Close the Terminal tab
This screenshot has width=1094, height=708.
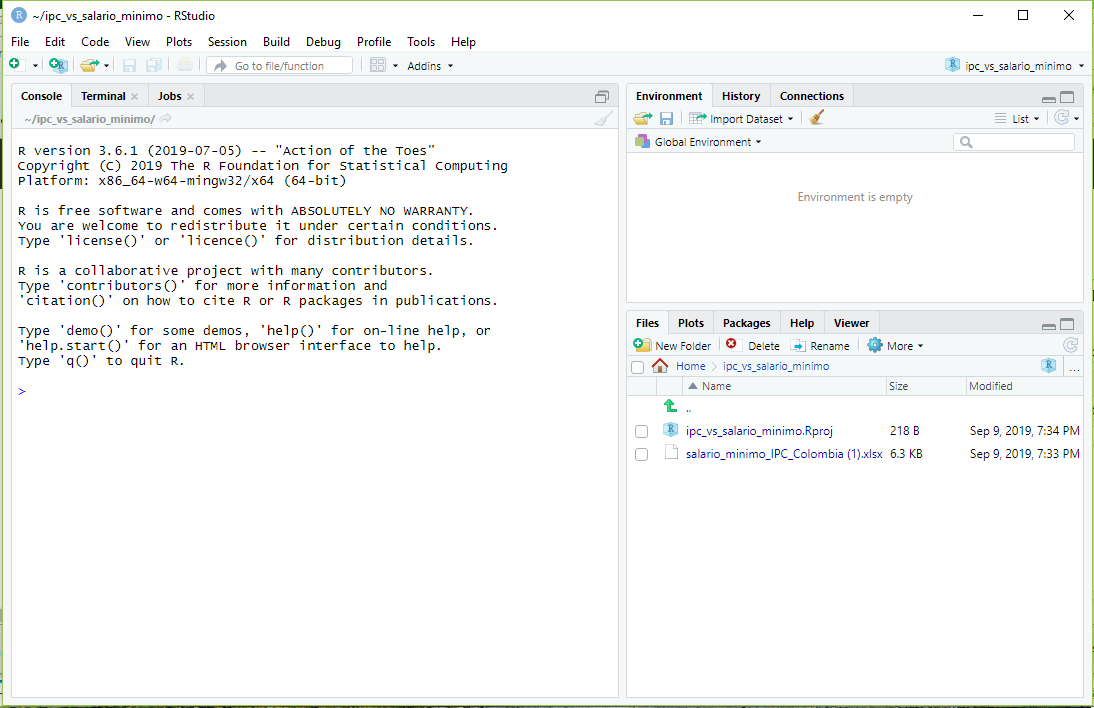pos(135,96)
